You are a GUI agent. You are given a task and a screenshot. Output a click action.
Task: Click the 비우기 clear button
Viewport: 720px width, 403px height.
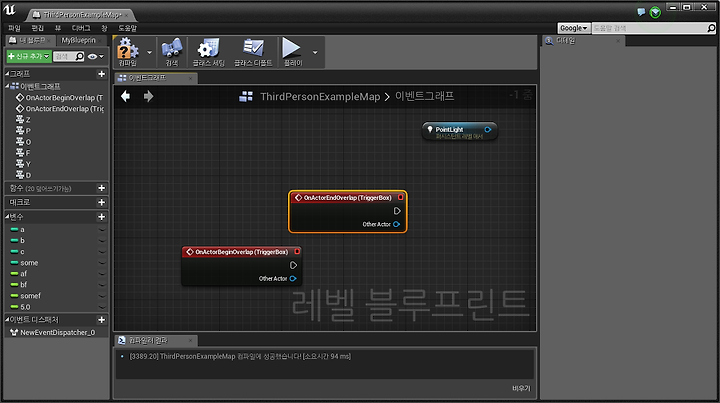[521, 388]
